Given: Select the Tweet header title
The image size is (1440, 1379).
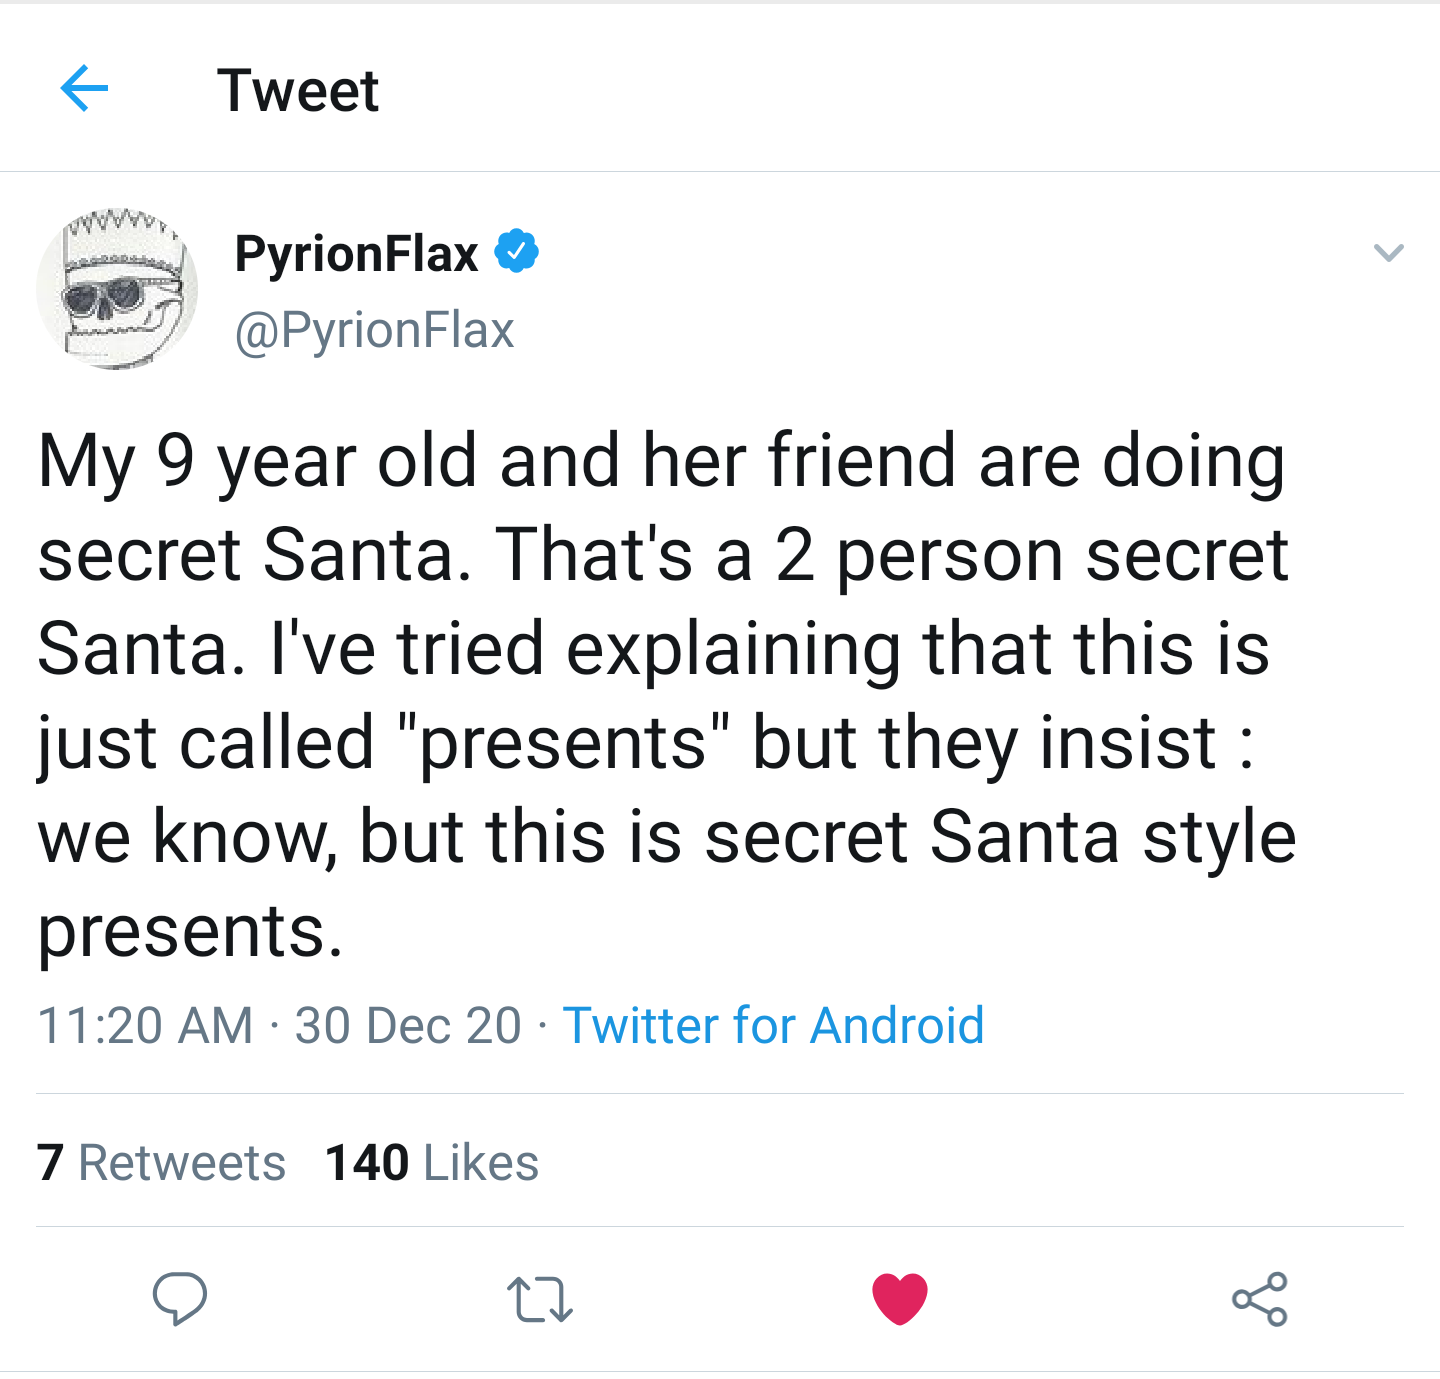Looking at the screenshot, I should [299, 90].
